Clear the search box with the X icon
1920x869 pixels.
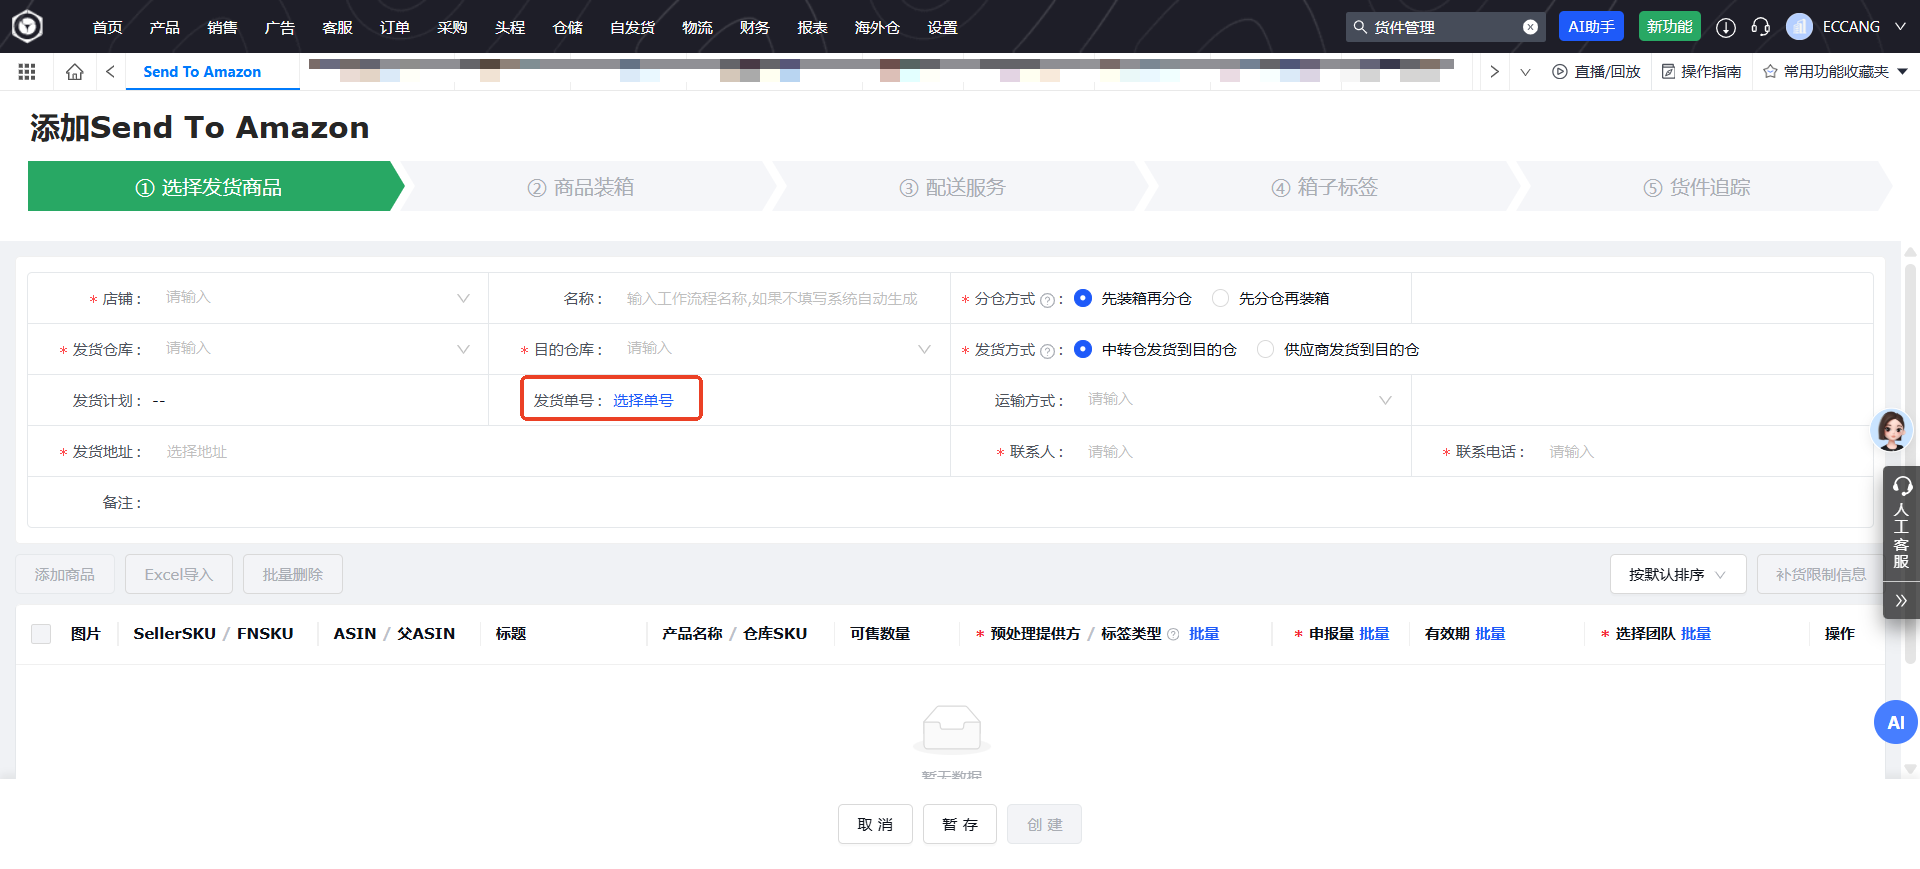pyautogui.click(x=1530, y=27)
